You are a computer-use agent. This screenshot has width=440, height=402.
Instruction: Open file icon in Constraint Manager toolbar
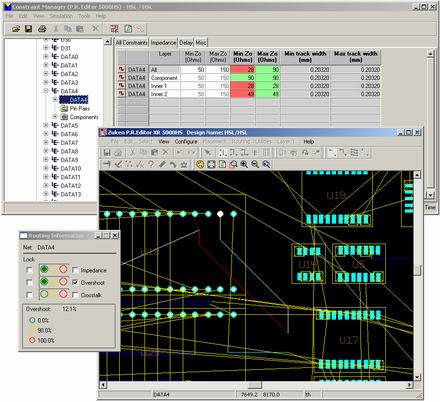16,29
